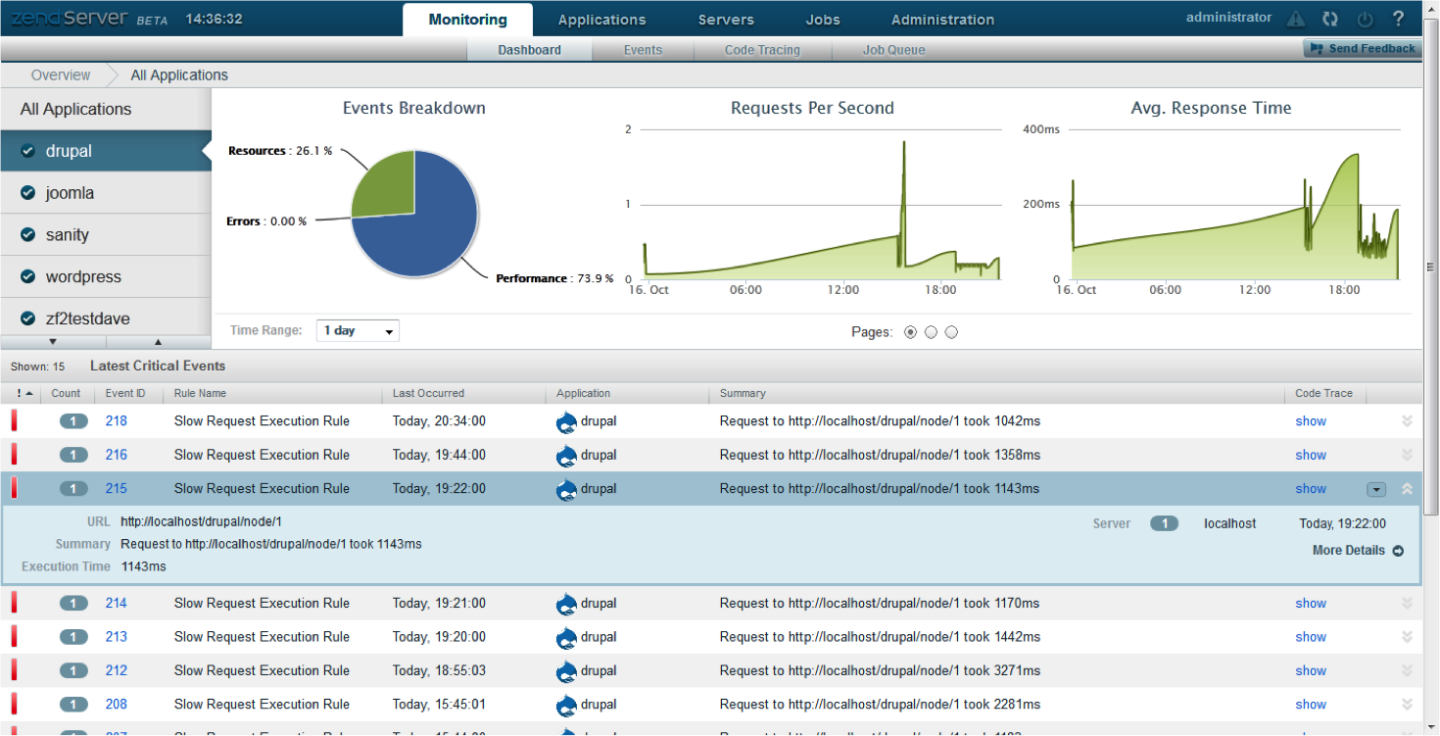Select the third Pages radio button

click(951, 332)
